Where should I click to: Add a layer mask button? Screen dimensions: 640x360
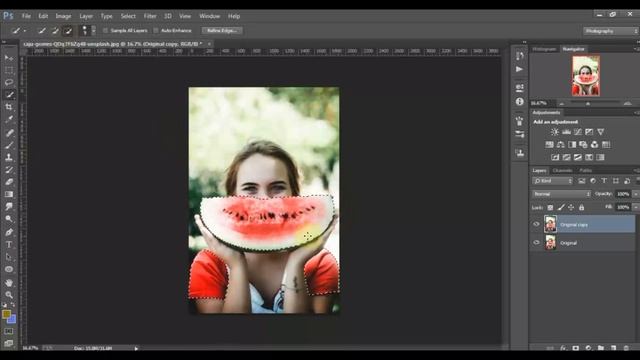[x=576, y=348]
